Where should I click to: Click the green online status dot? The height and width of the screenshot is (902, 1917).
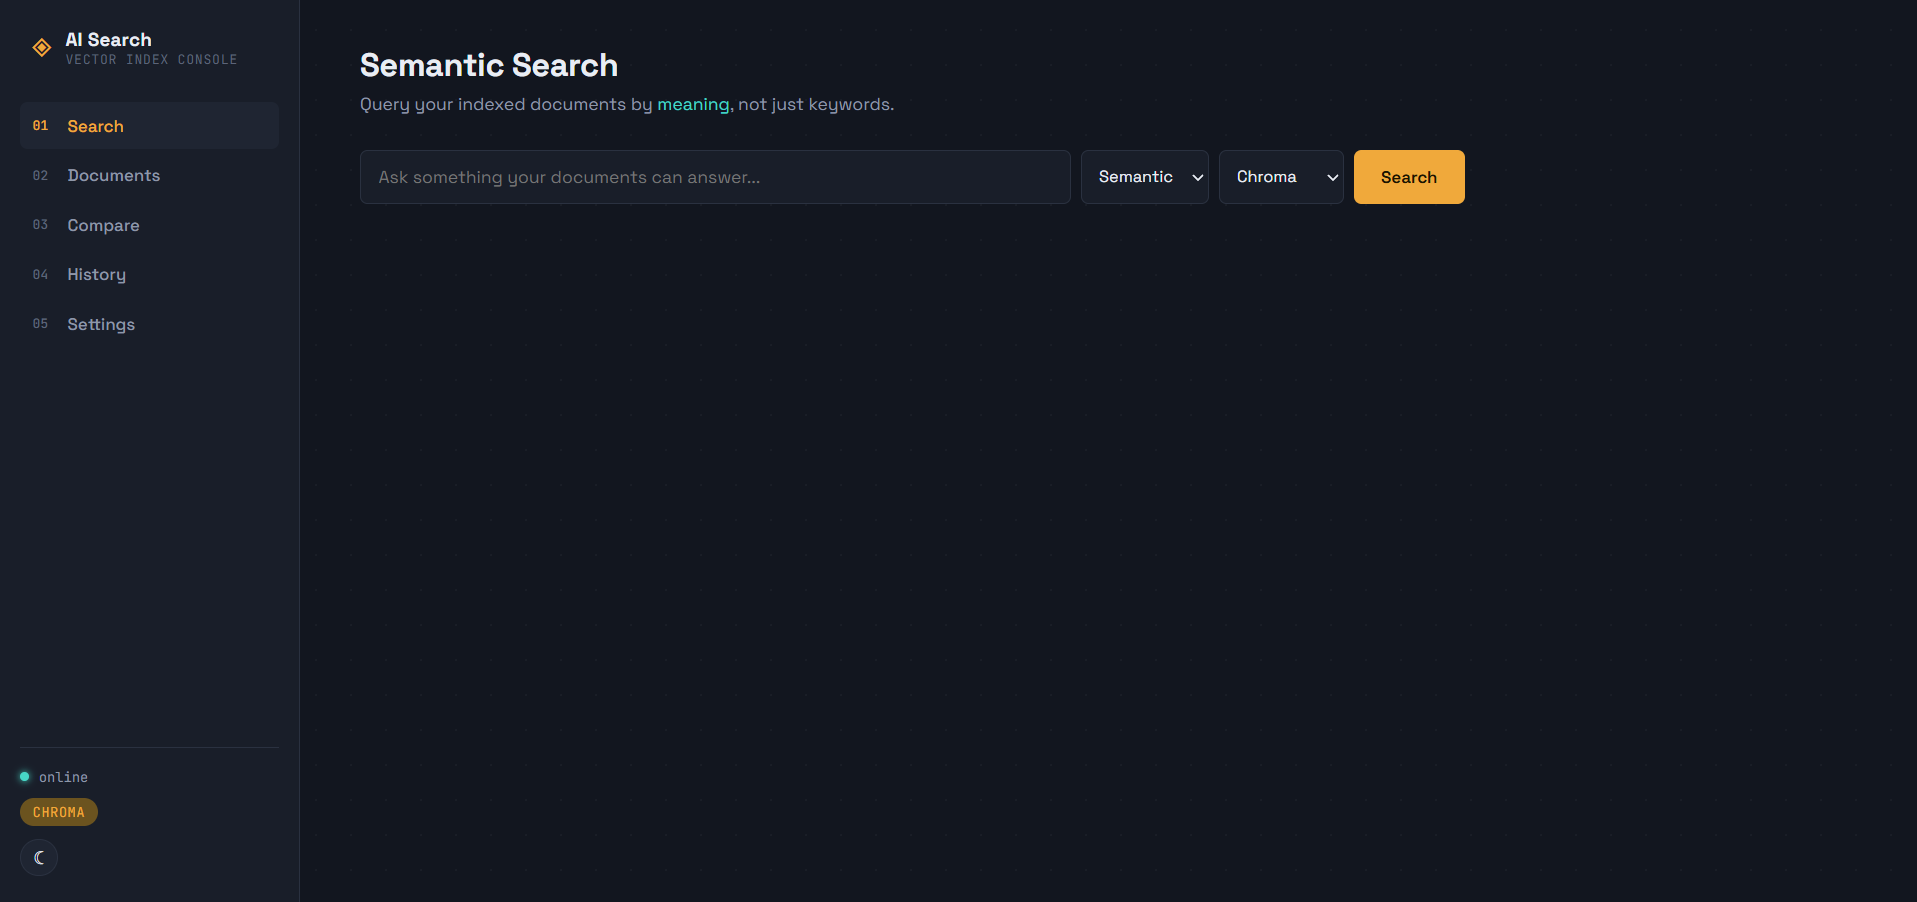25,776
